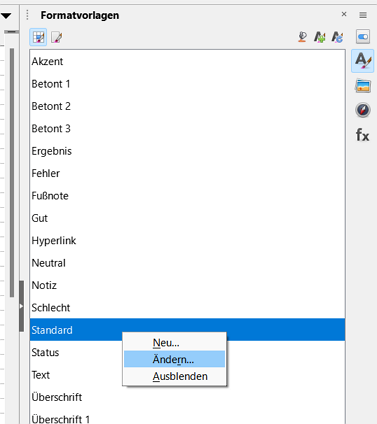
Task: Select the Status style
Action: coord(187,352)
